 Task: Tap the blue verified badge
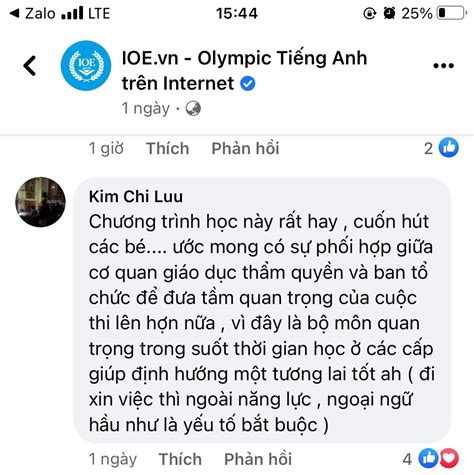[248, 83]
